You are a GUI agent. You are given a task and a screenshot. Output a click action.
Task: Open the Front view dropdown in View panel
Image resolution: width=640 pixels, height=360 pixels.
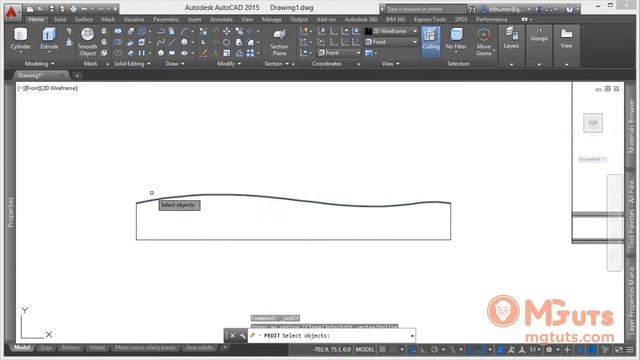(391, 42)
